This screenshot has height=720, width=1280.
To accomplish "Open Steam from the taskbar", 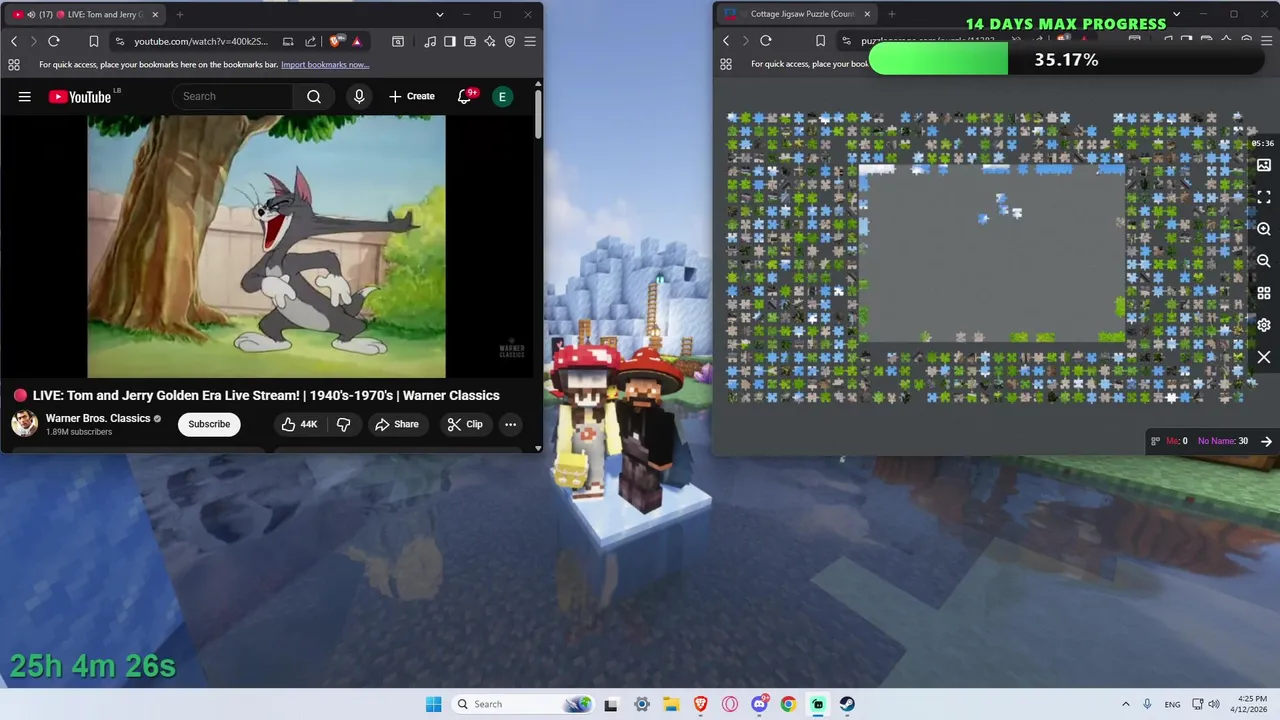I will (847, 704).
